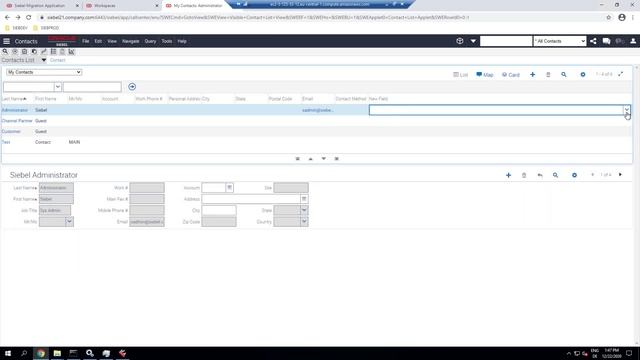Click the circular globe icon in the header

[460, 41]
